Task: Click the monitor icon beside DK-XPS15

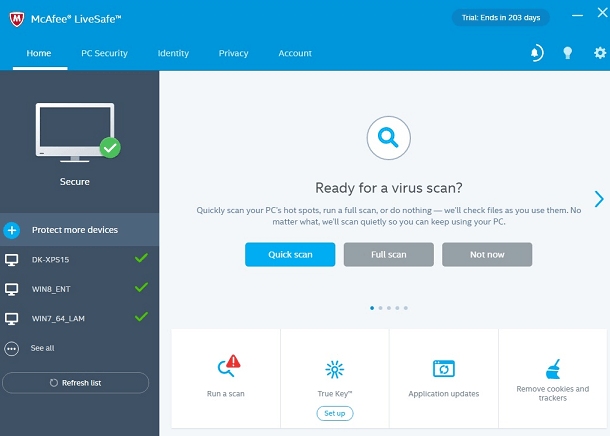Action: 11,260
